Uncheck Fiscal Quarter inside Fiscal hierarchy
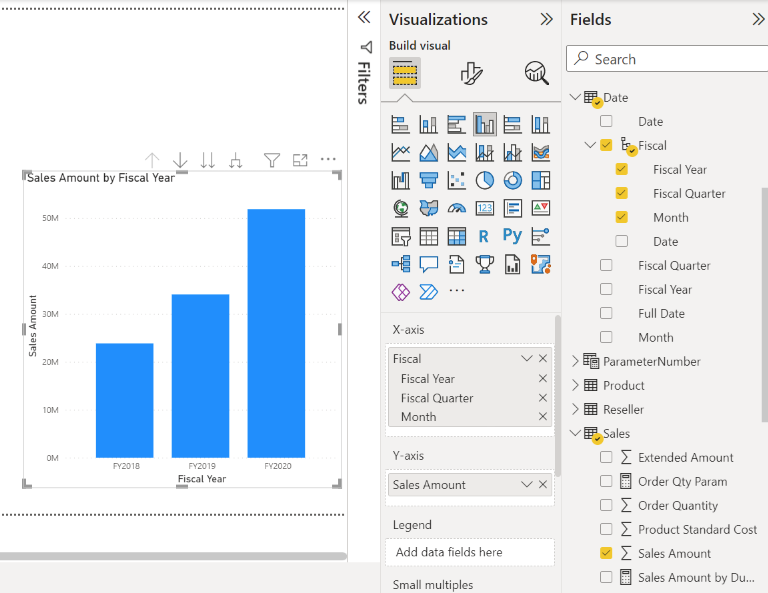This screenshot has height=593, width=768. [622, 193]
